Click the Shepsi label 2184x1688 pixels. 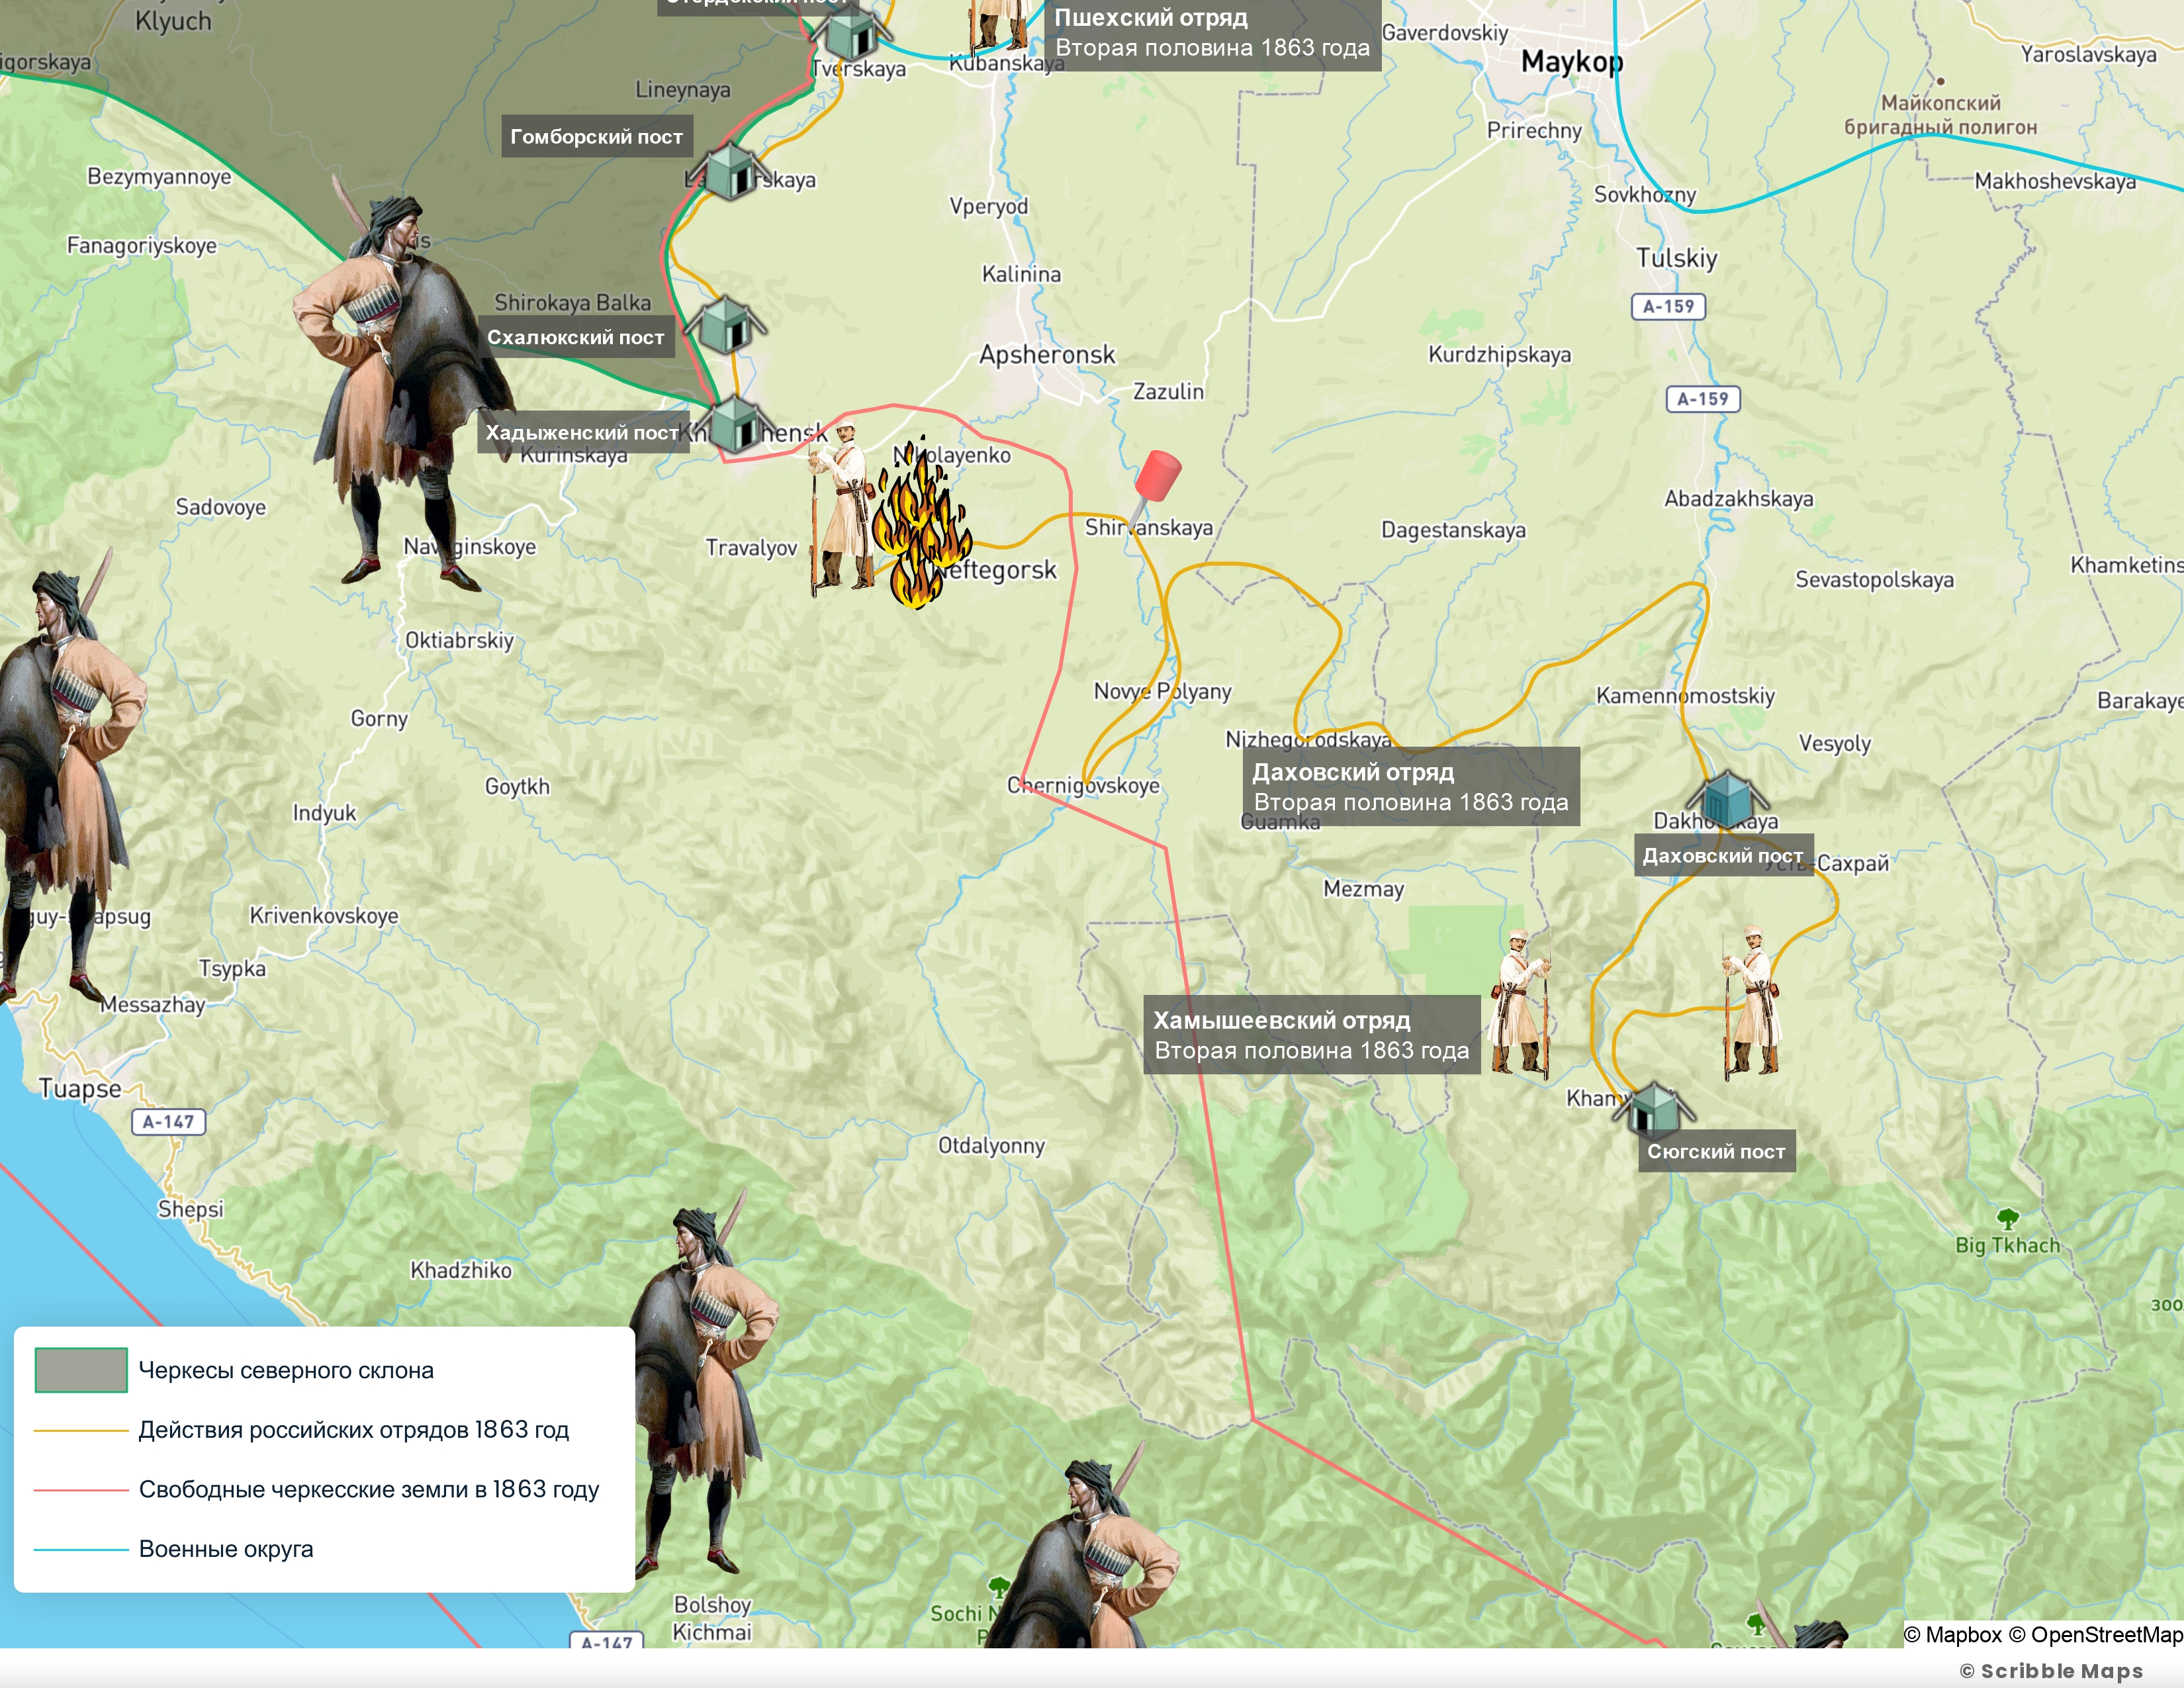tap(190, 1209)
